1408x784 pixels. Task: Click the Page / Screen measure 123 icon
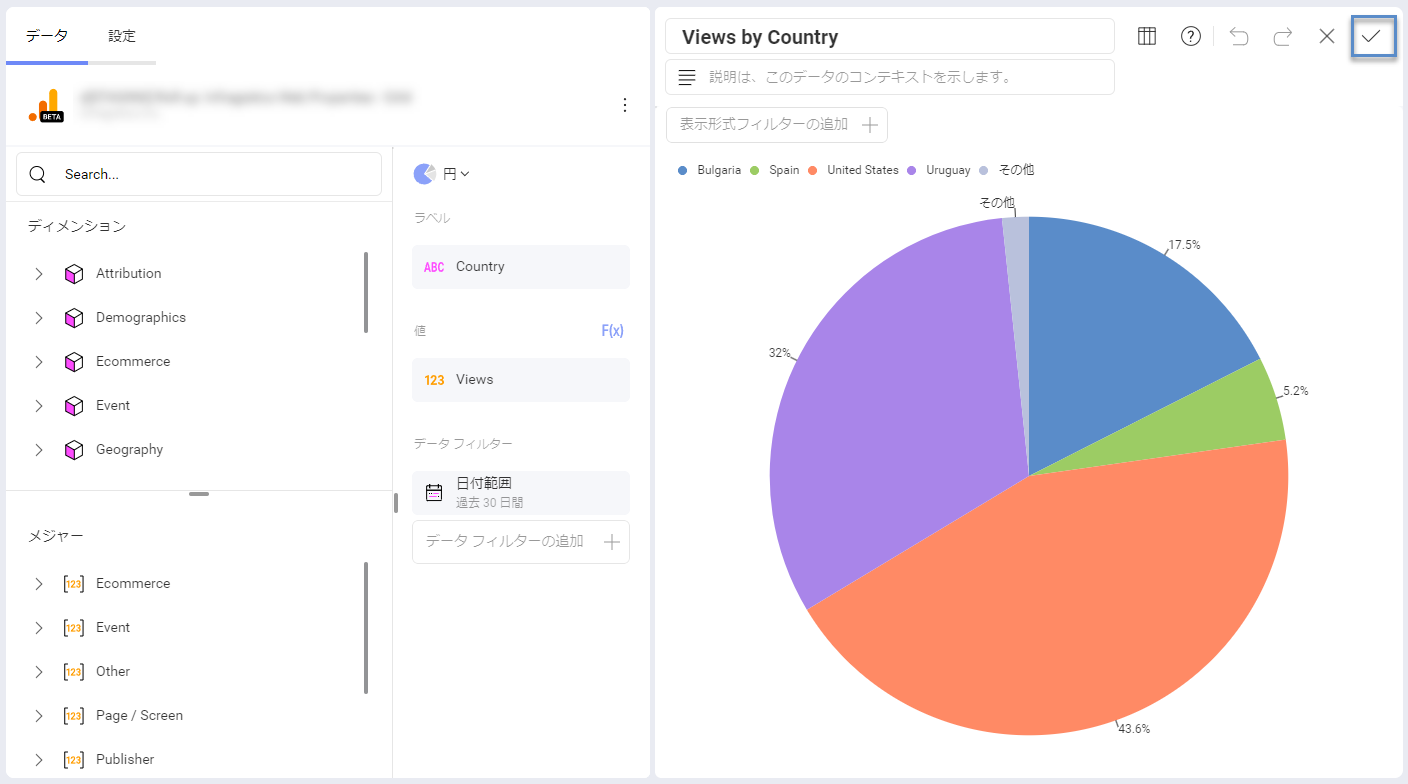tap(74, 716)
